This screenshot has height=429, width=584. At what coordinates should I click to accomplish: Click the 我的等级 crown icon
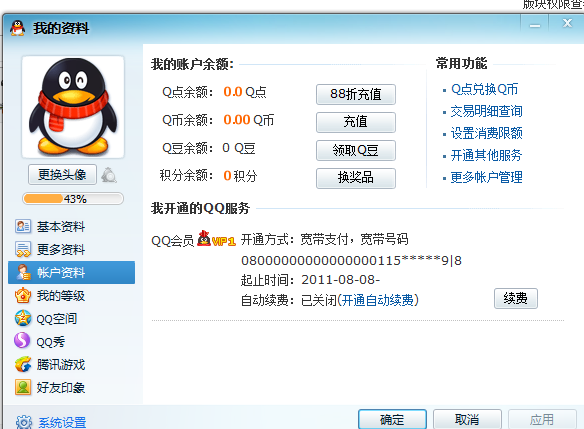tap(23, 296)
